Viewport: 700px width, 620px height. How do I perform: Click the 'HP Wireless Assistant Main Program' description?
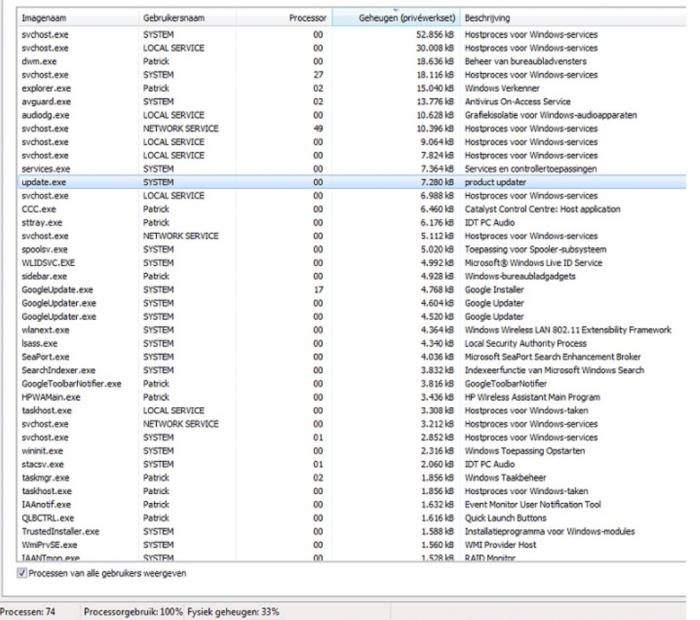532,397
